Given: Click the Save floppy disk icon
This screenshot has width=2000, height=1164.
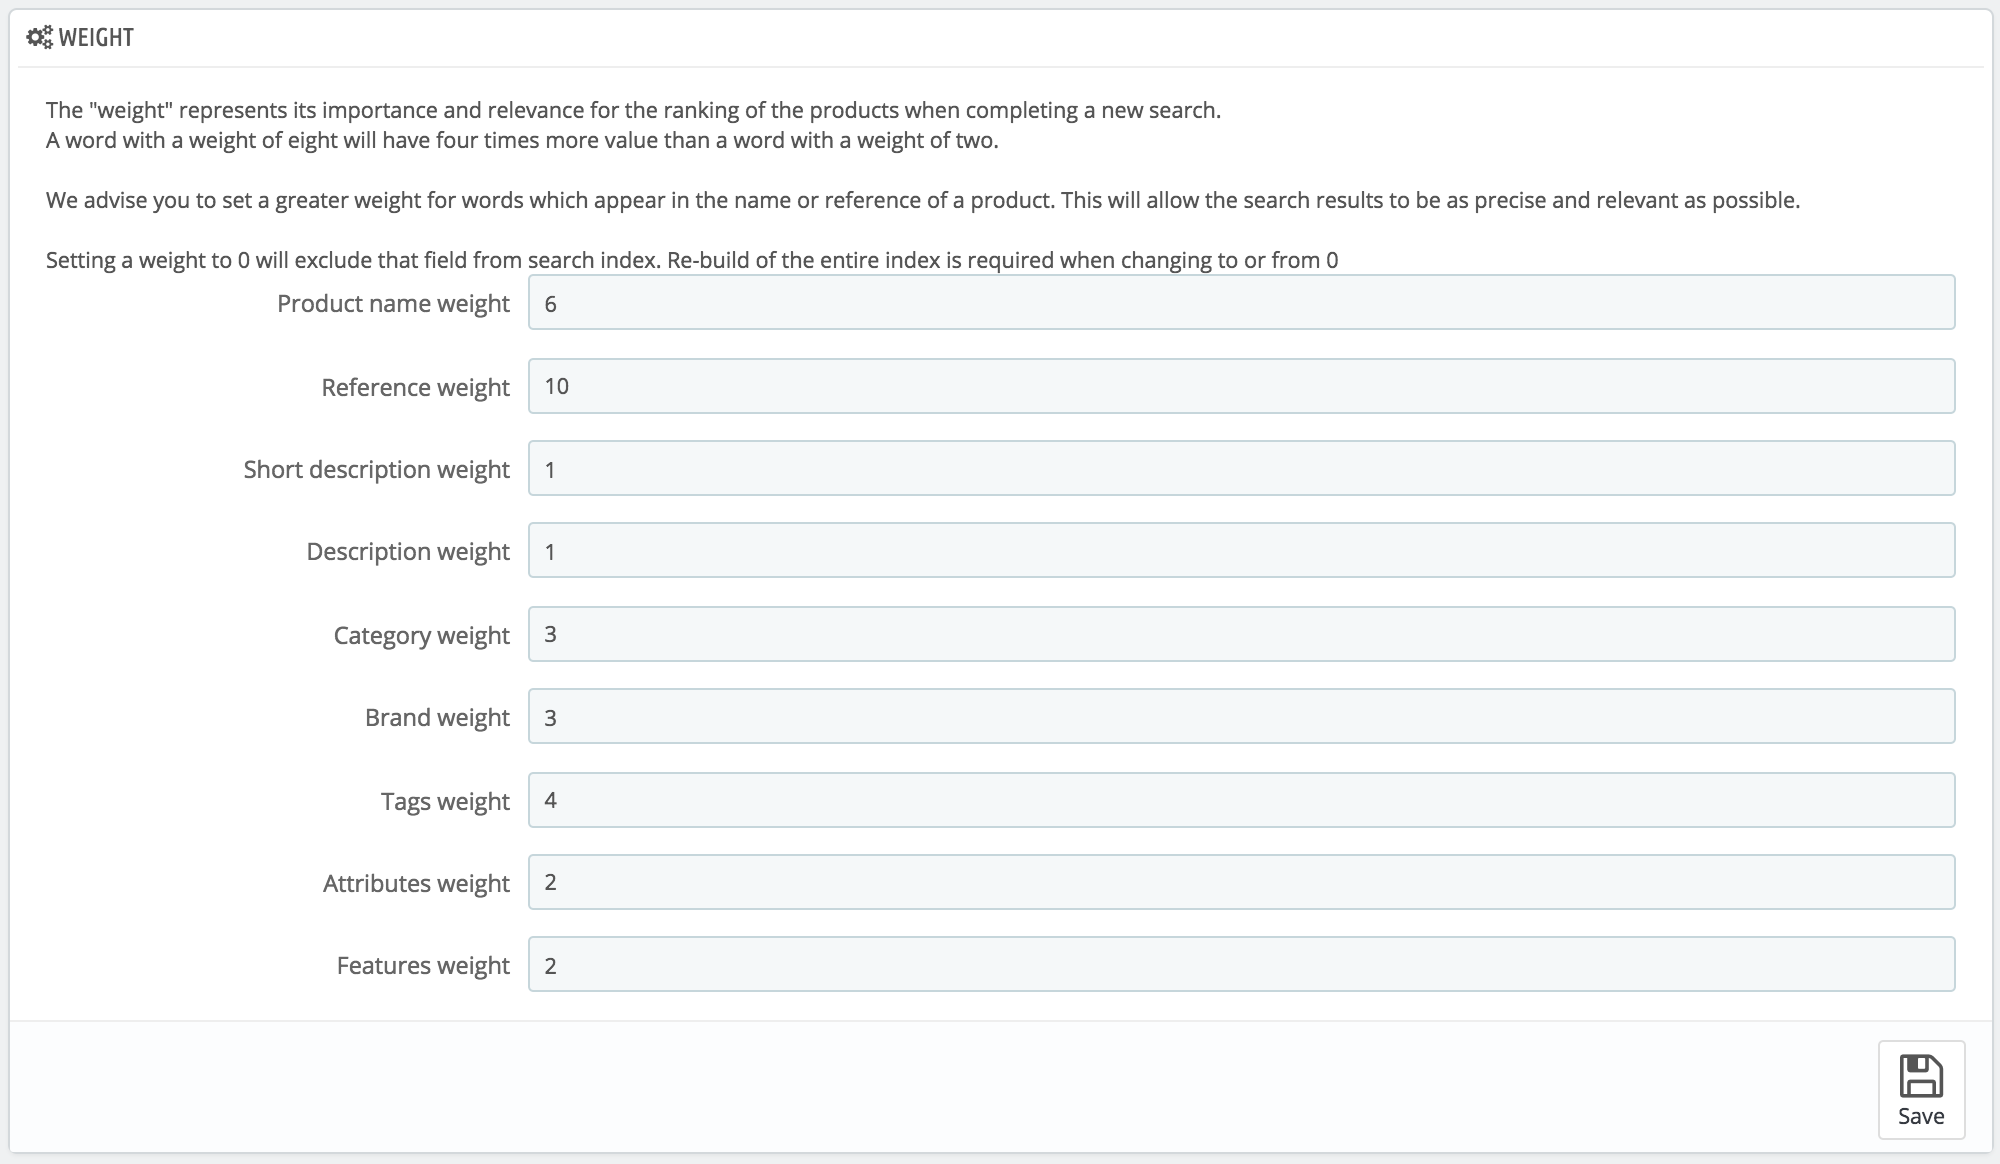Looking at the screenshot, I should coord(1920,1078).
